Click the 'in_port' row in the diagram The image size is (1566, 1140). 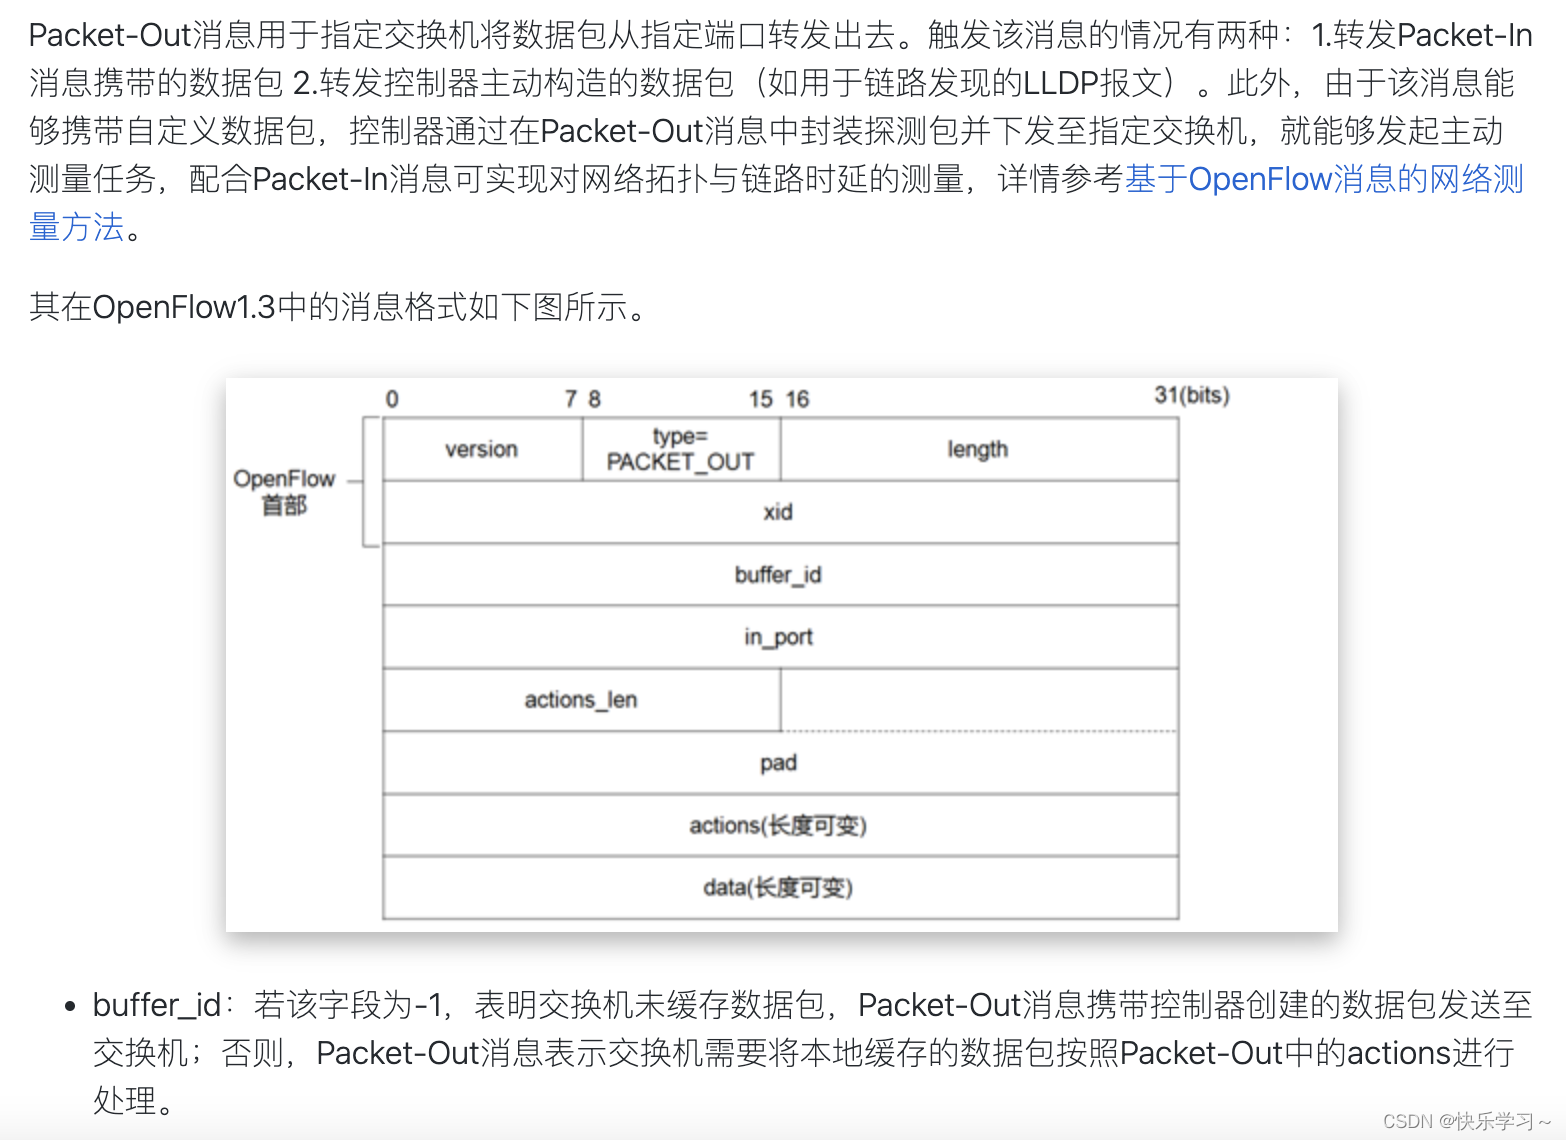click(x=780, y=638)
